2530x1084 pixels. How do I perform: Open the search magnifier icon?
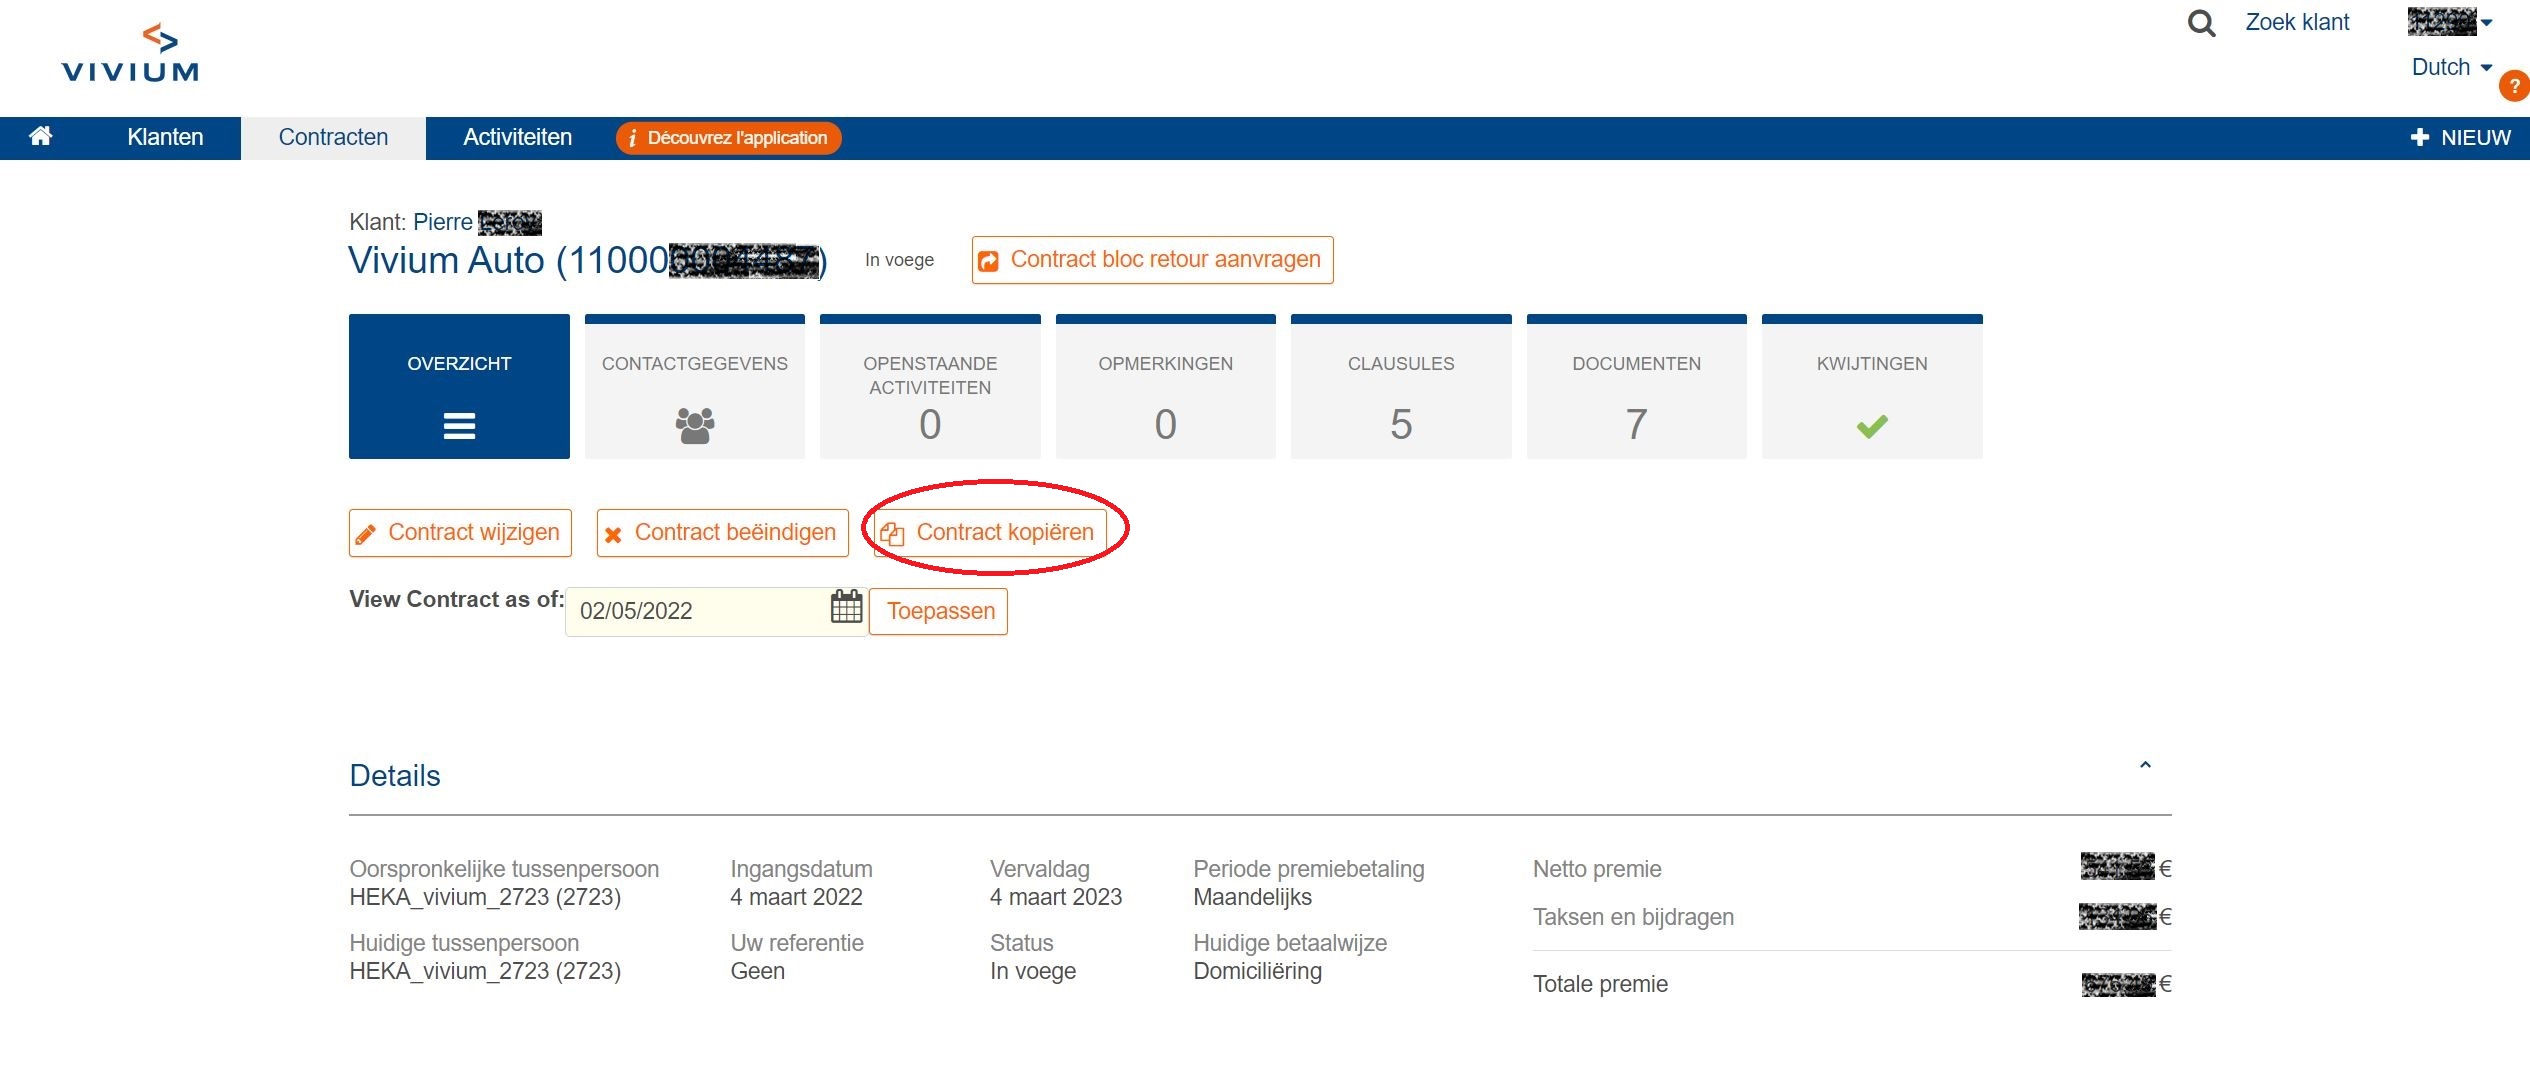pyautogui.click(x=2201, y=23)
